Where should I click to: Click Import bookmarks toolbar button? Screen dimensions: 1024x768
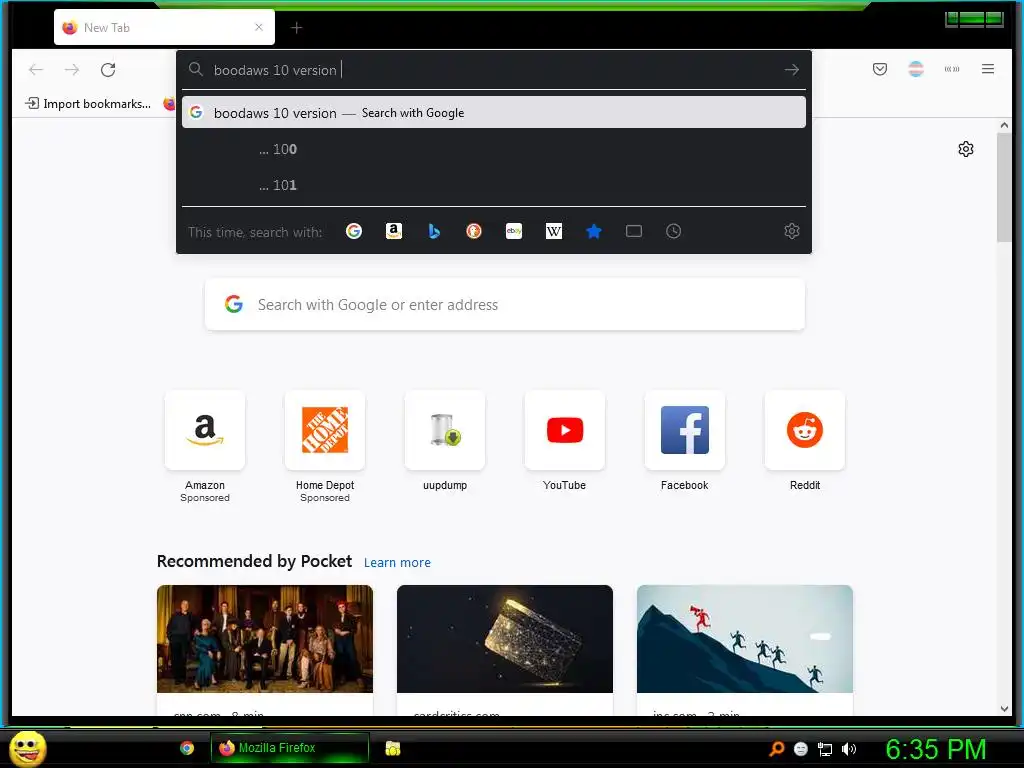88,103
